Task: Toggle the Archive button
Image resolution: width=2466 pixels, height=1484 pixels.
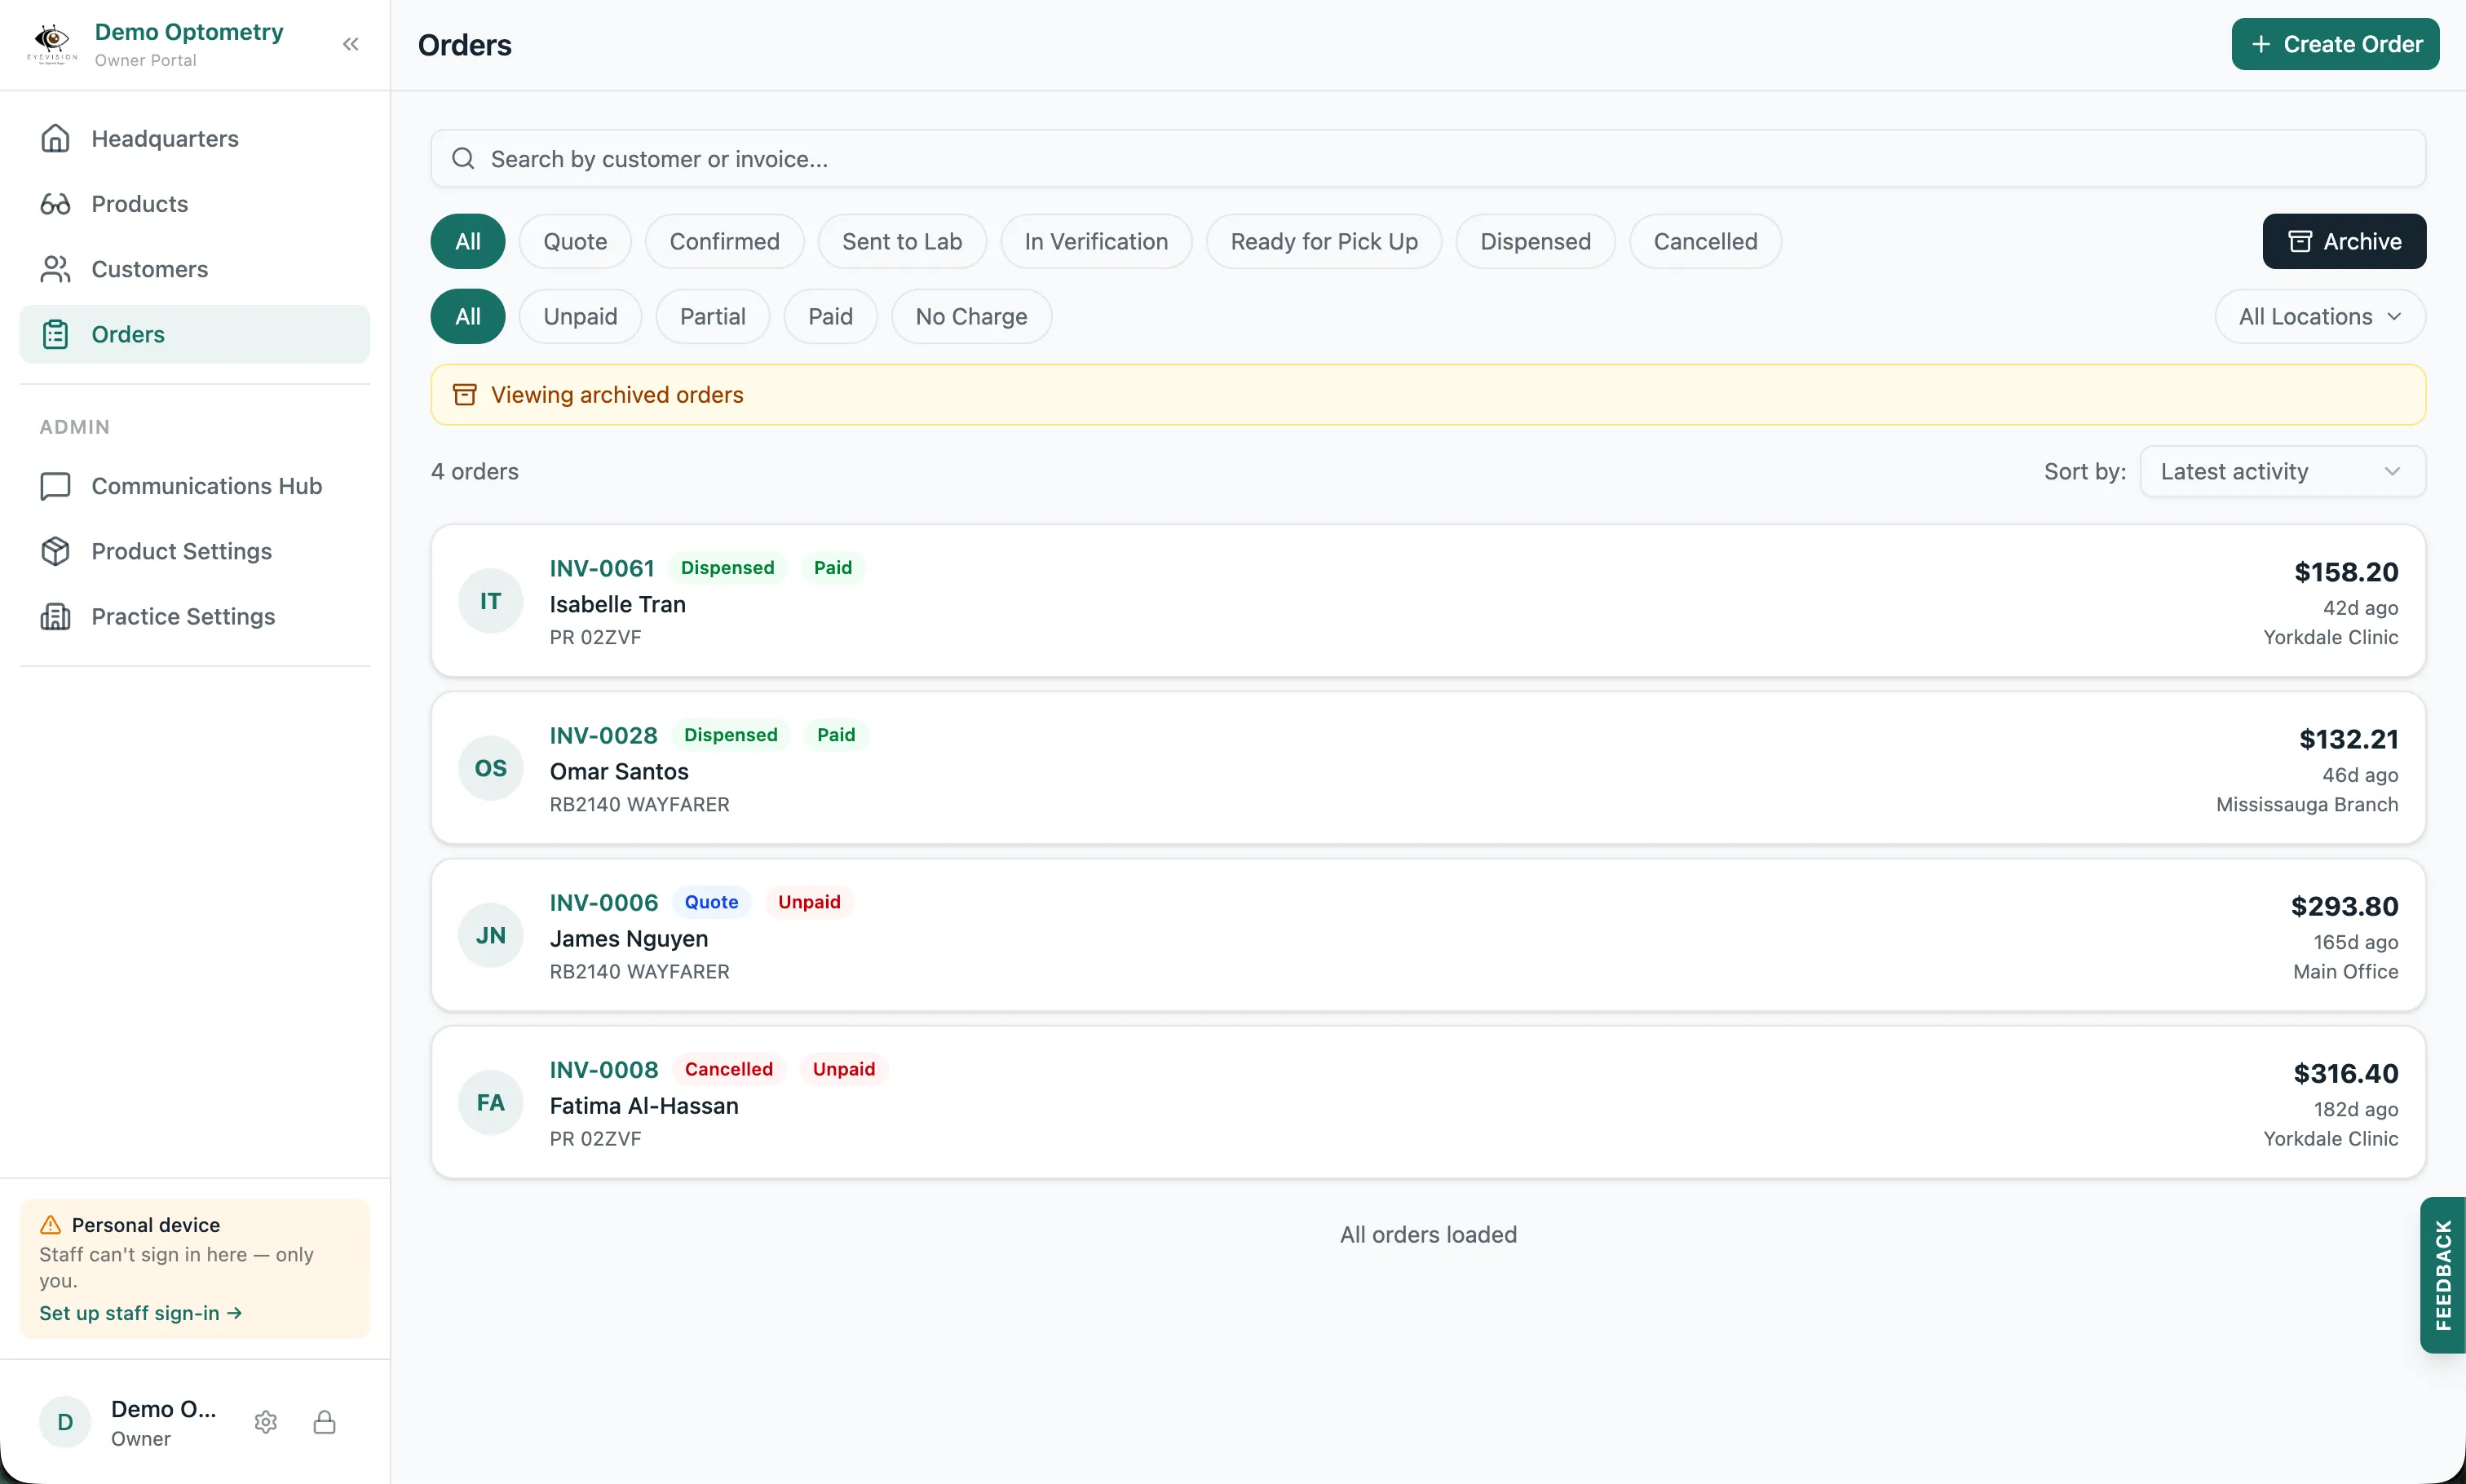Action: point(2343,241)
